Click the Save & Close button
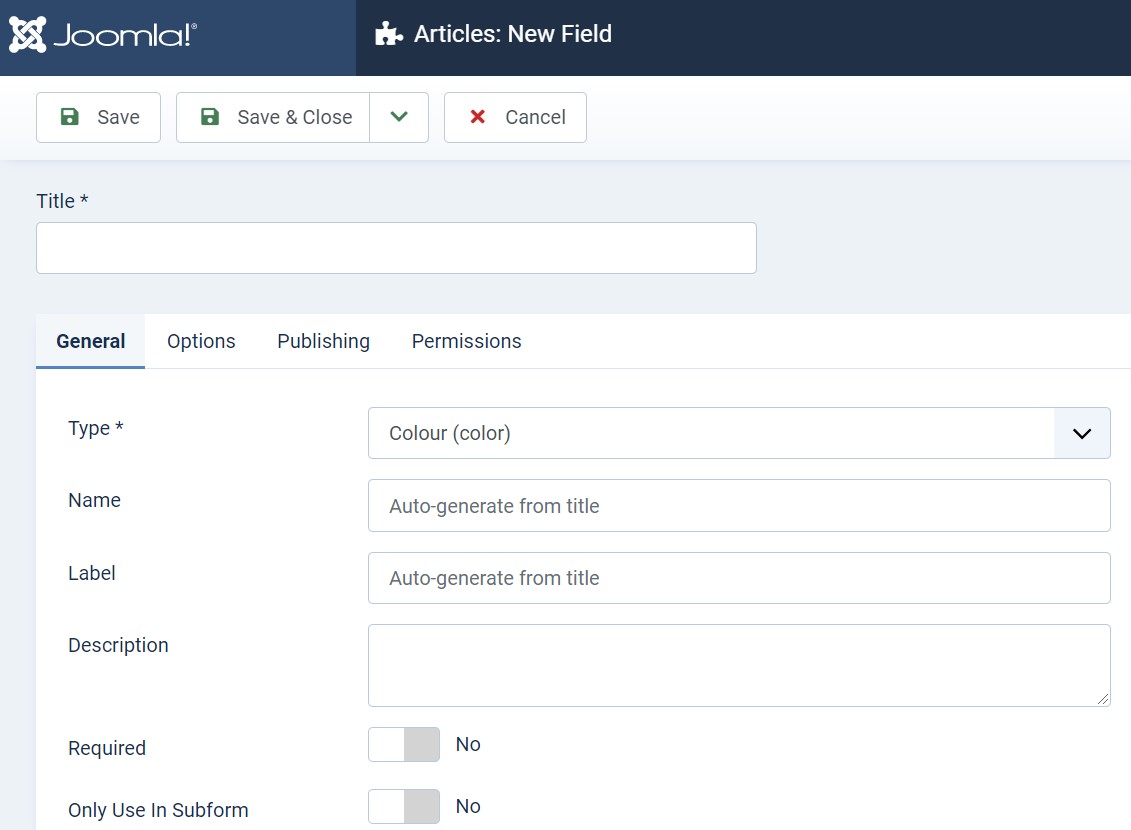Viewport: 1131px width, 830px height. coord(273,118)
